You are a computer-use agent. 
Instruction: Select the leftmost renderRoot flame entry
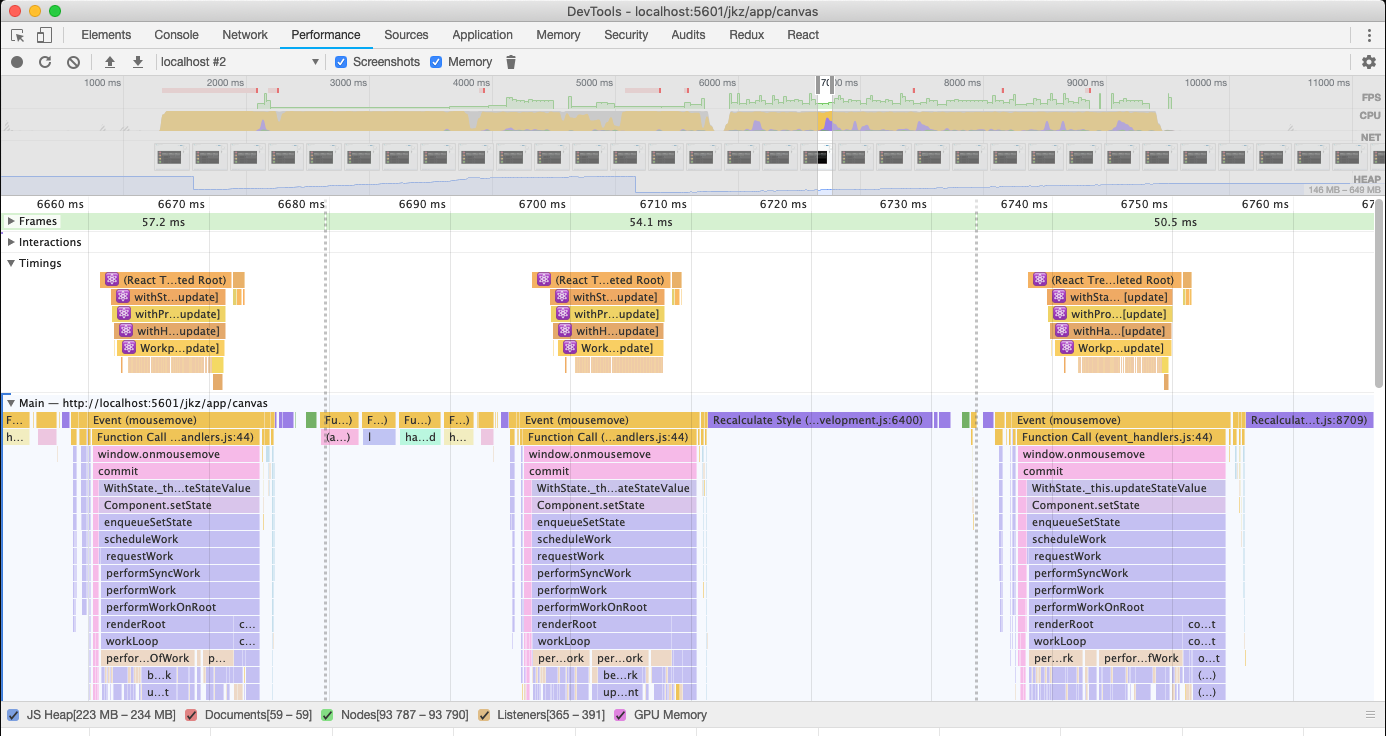point(166,624)
